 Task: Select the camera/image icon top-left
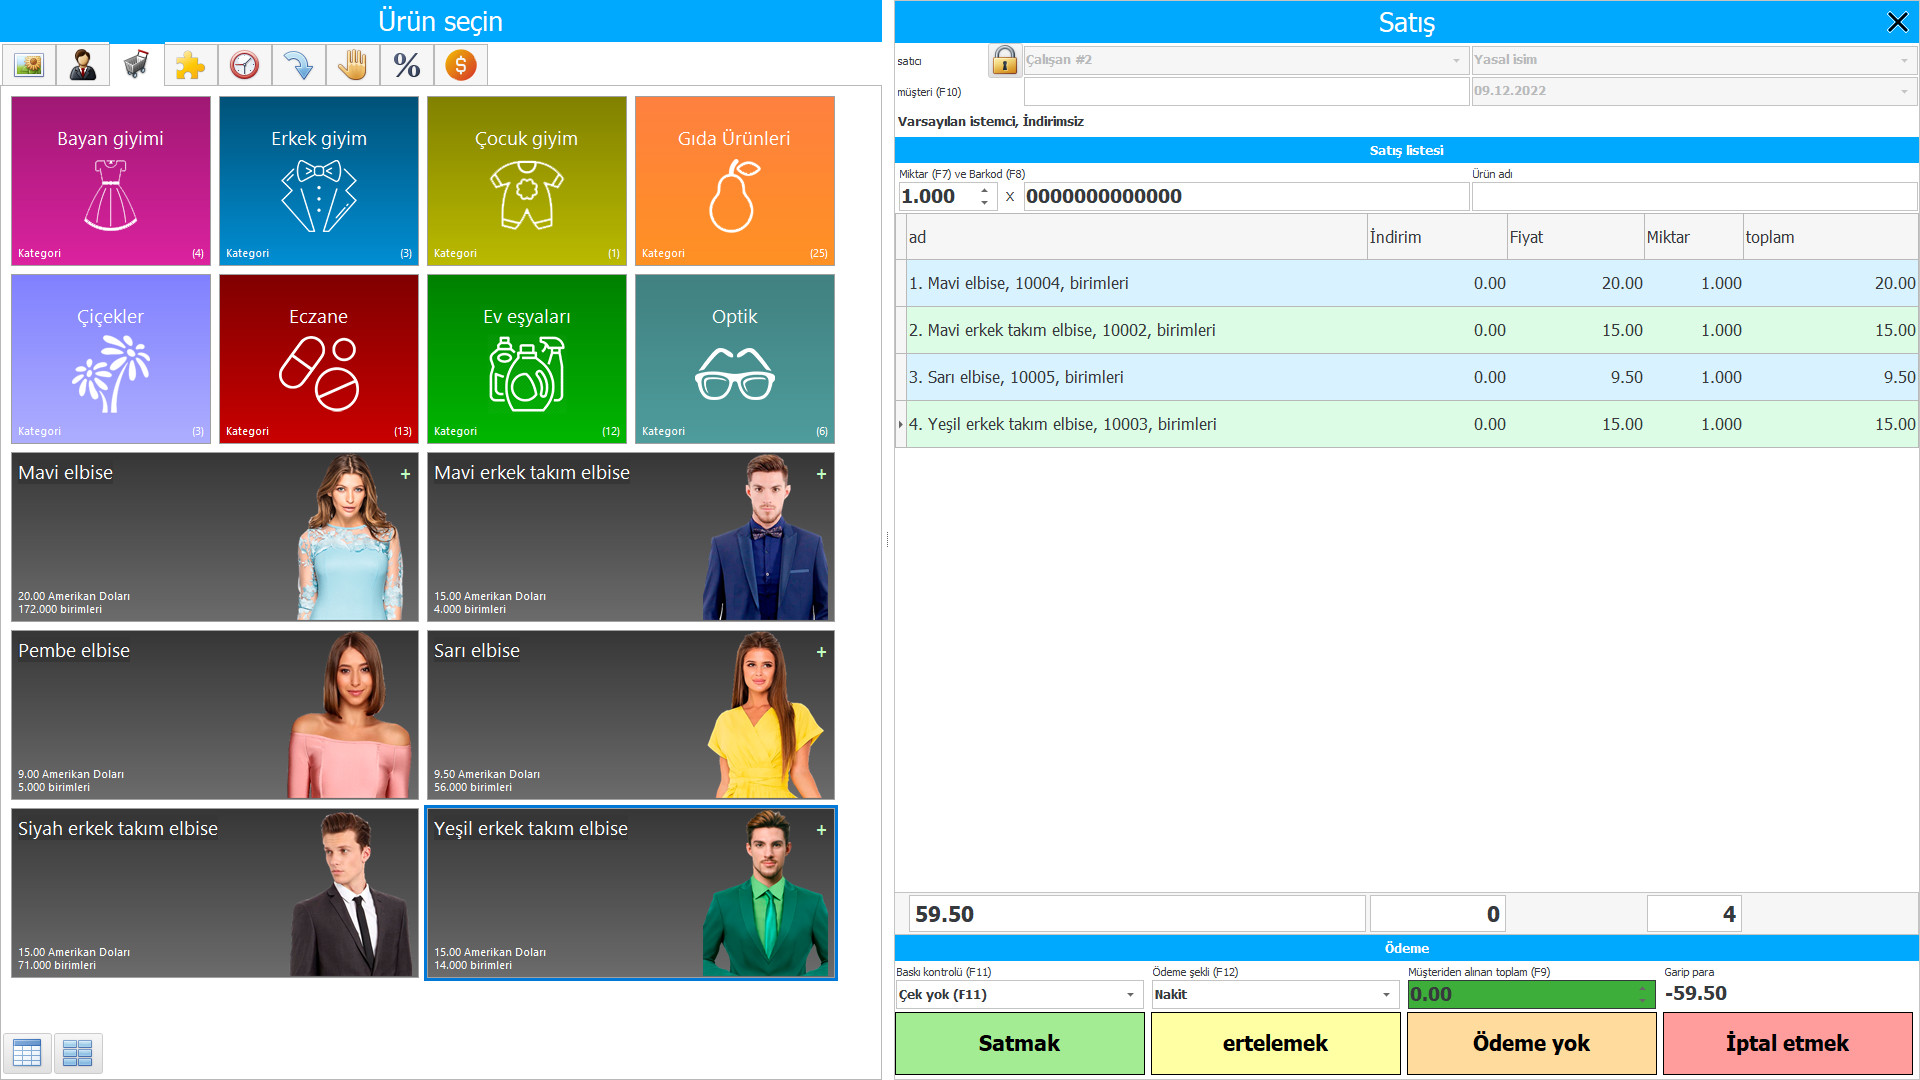(29, 66)
